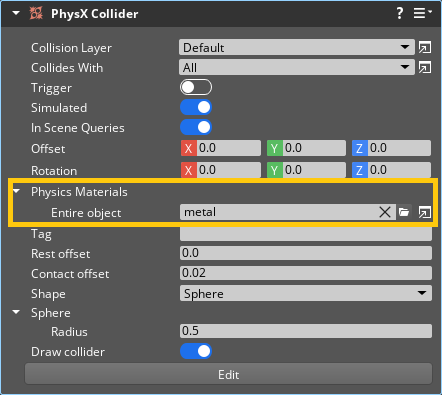The height and width of the screenshot is (395, 442).
Task: Clear the metal physics material with X
Action: [x=385, y=212]
